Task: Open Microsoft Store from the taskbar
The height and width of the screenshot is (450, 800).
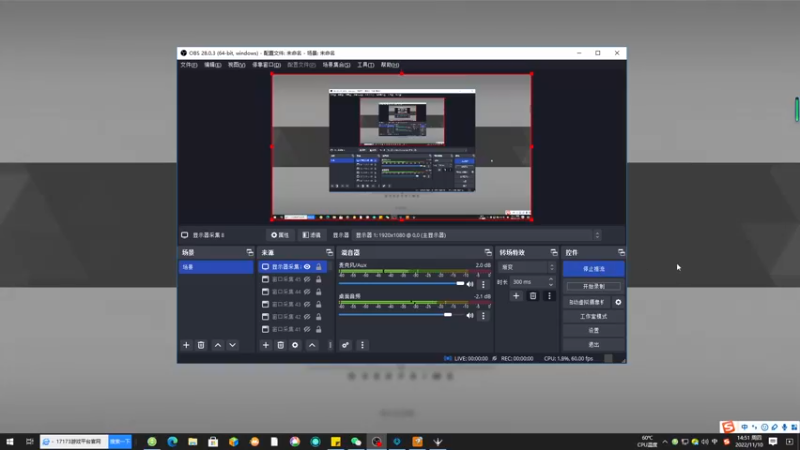Action: [x=213, y=441]
